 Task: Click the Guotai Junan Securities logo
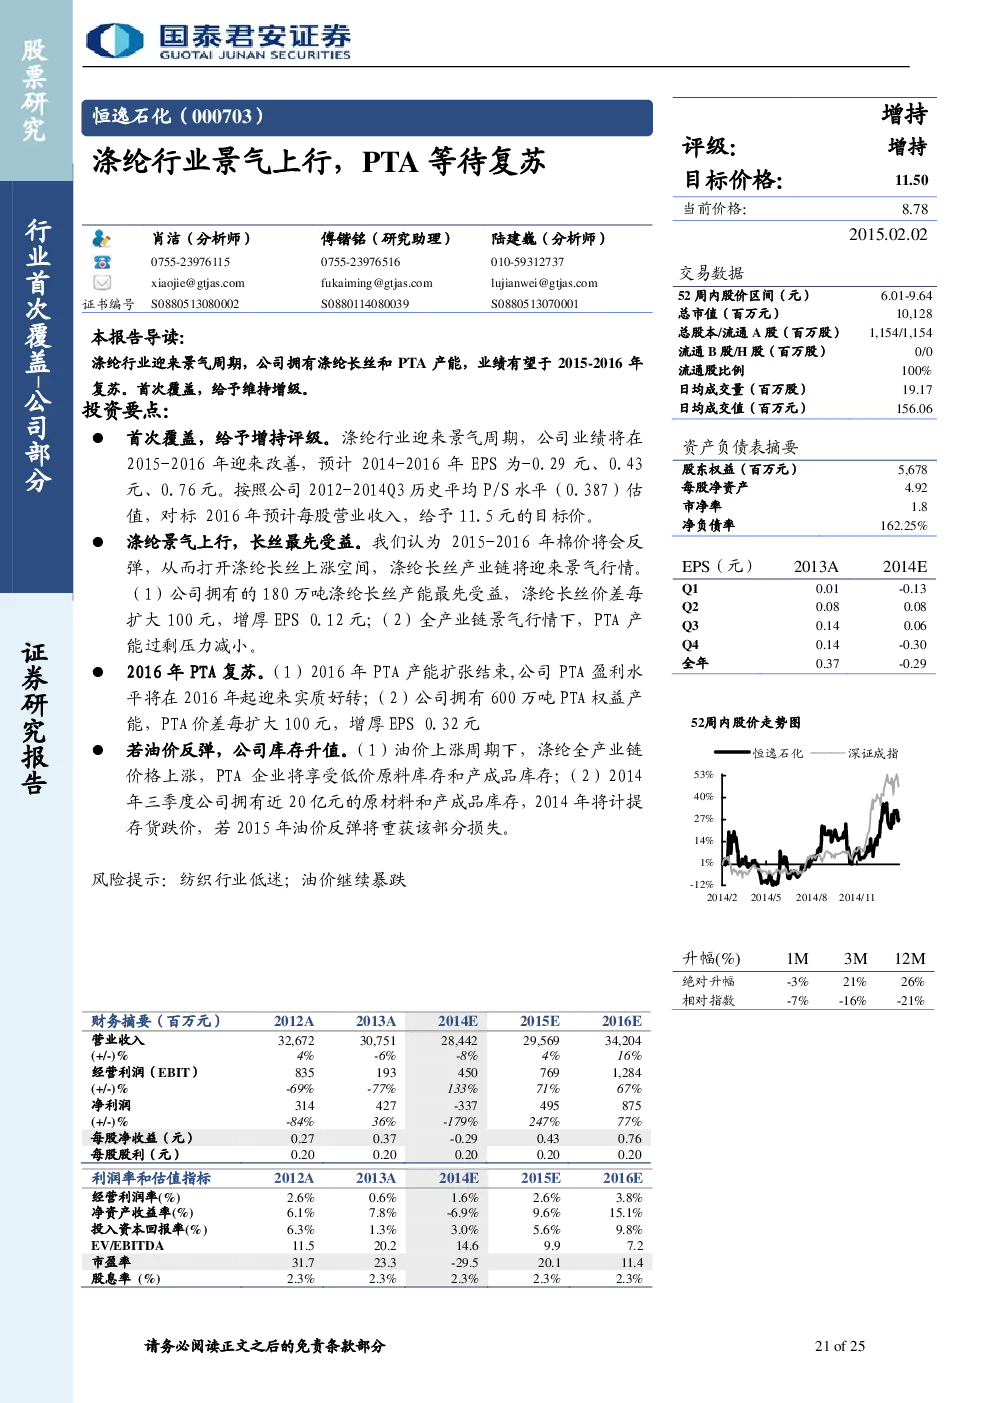(x=218, y=40)
